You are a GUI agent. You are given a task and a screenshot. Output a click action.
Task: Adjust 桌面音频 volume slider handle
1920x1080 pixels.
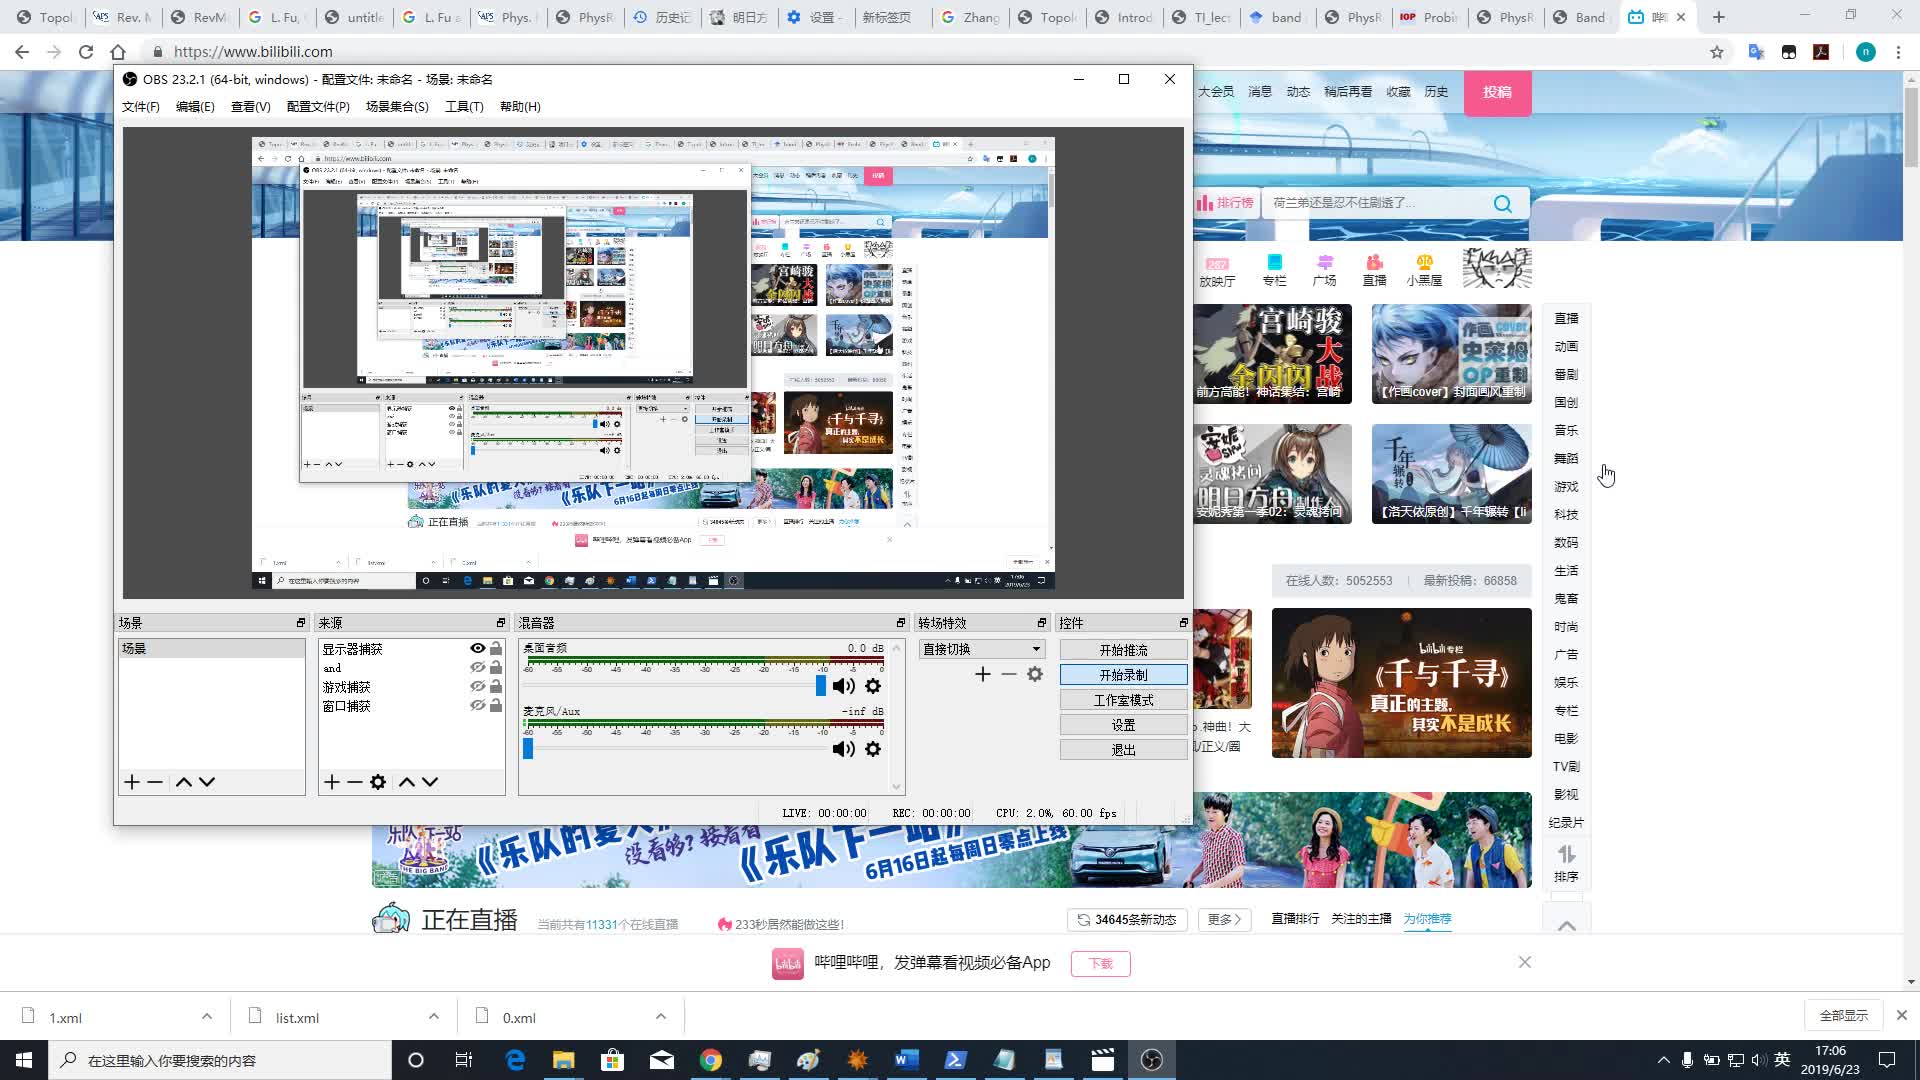[821, 685]
